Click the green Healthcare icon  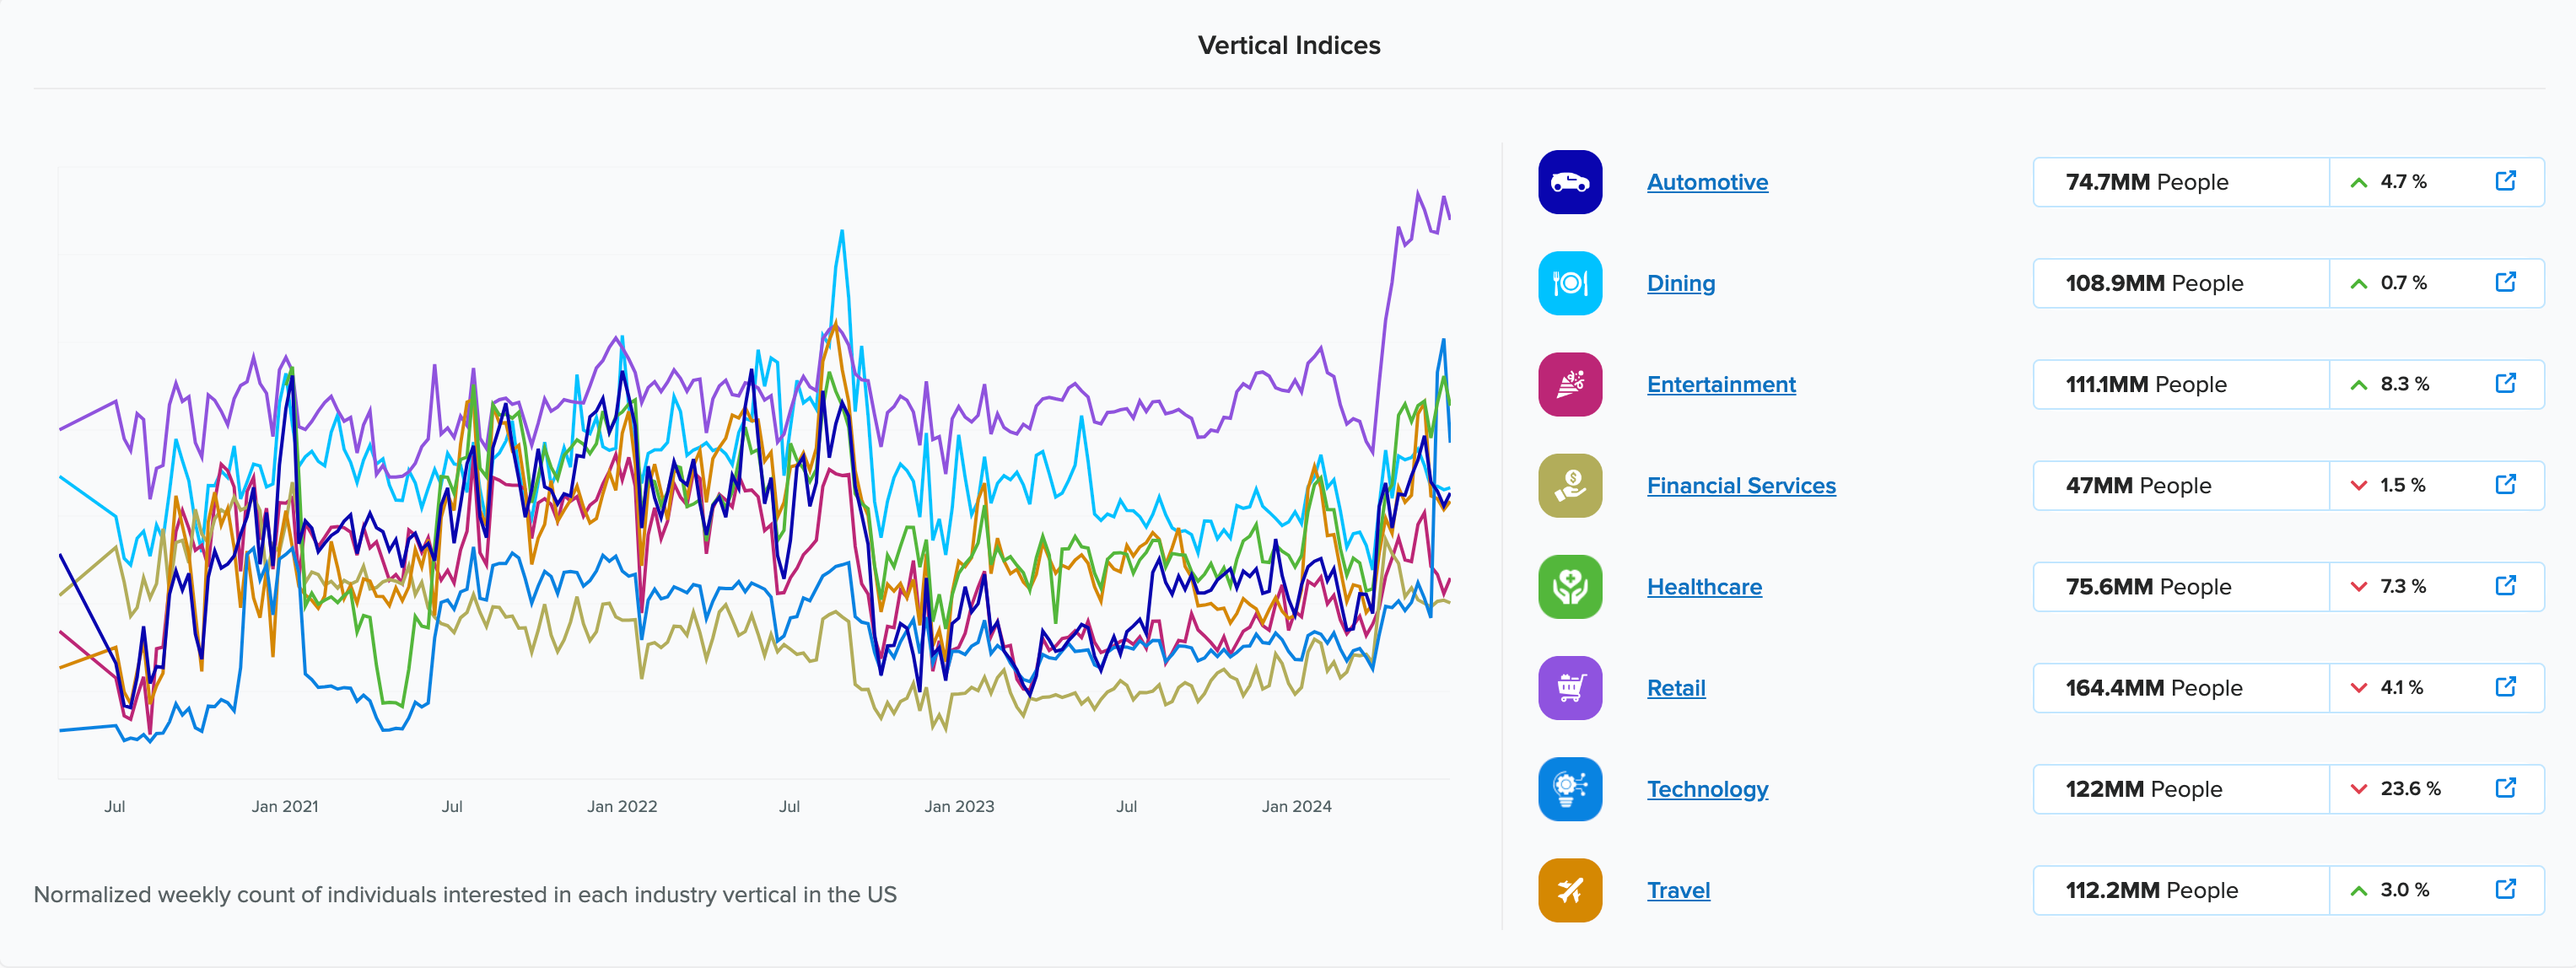[1569, 587]
